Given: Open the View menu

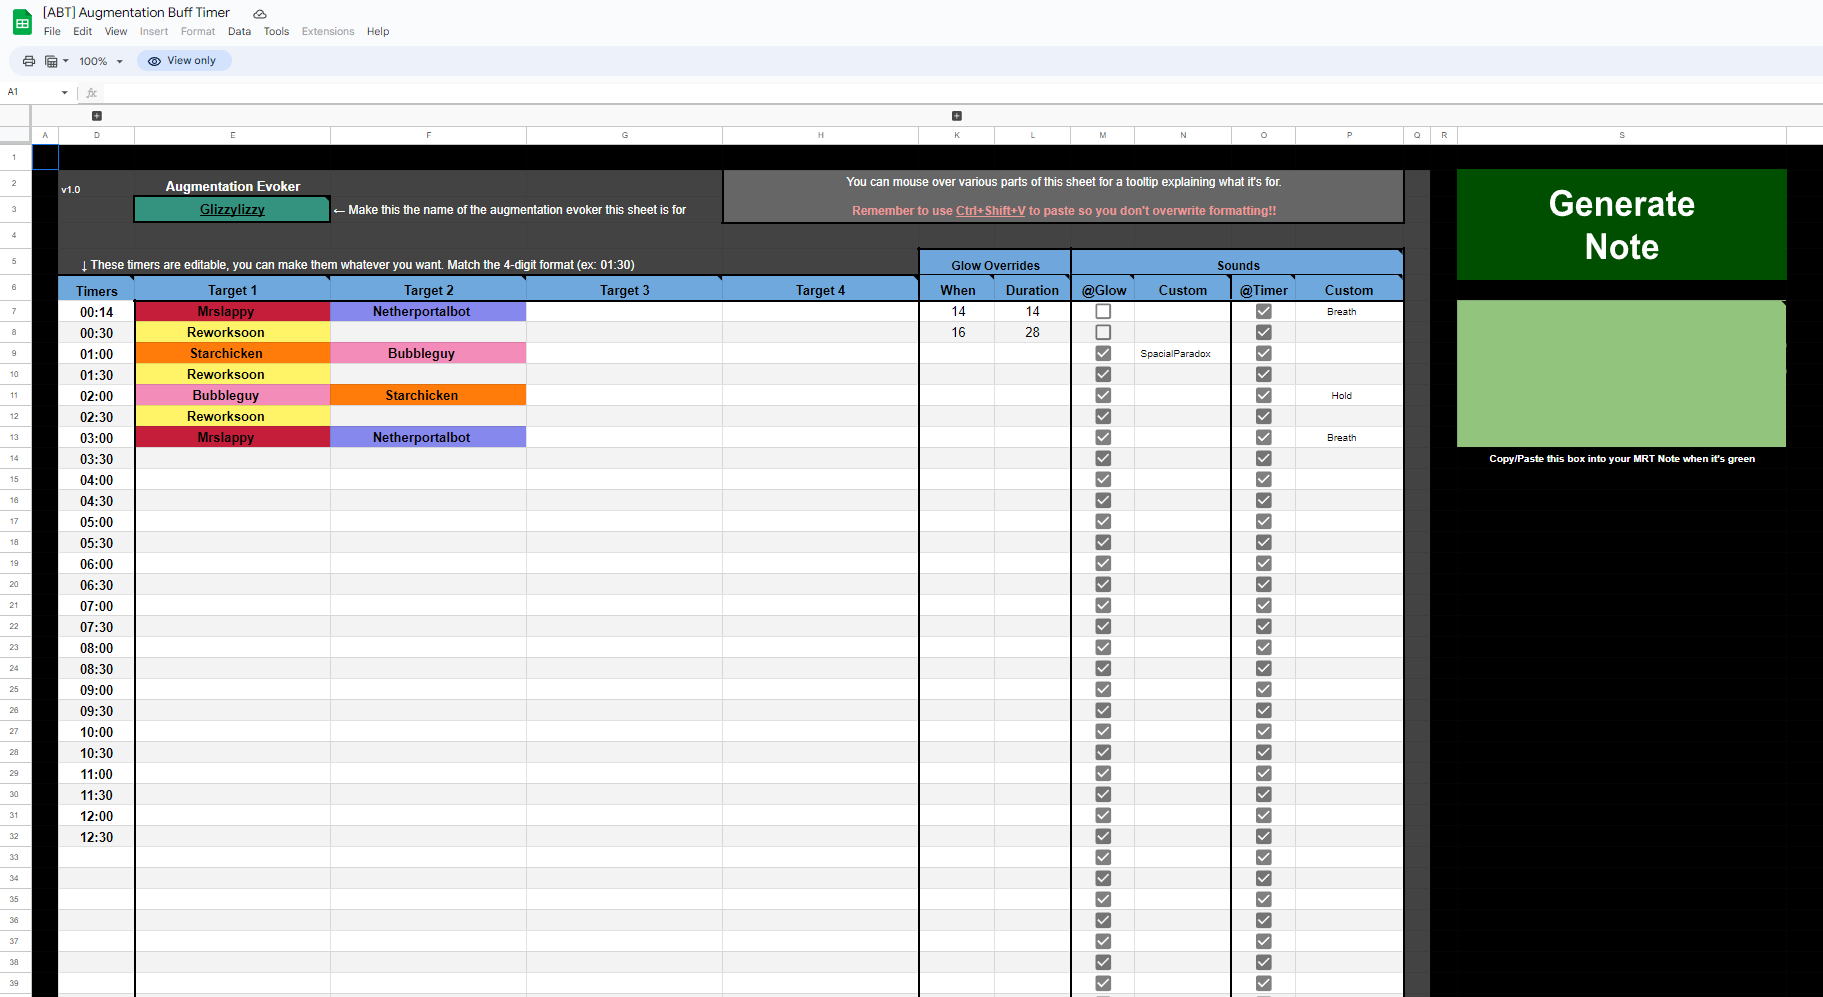Looking at the screenshot, I should (116, 32).
